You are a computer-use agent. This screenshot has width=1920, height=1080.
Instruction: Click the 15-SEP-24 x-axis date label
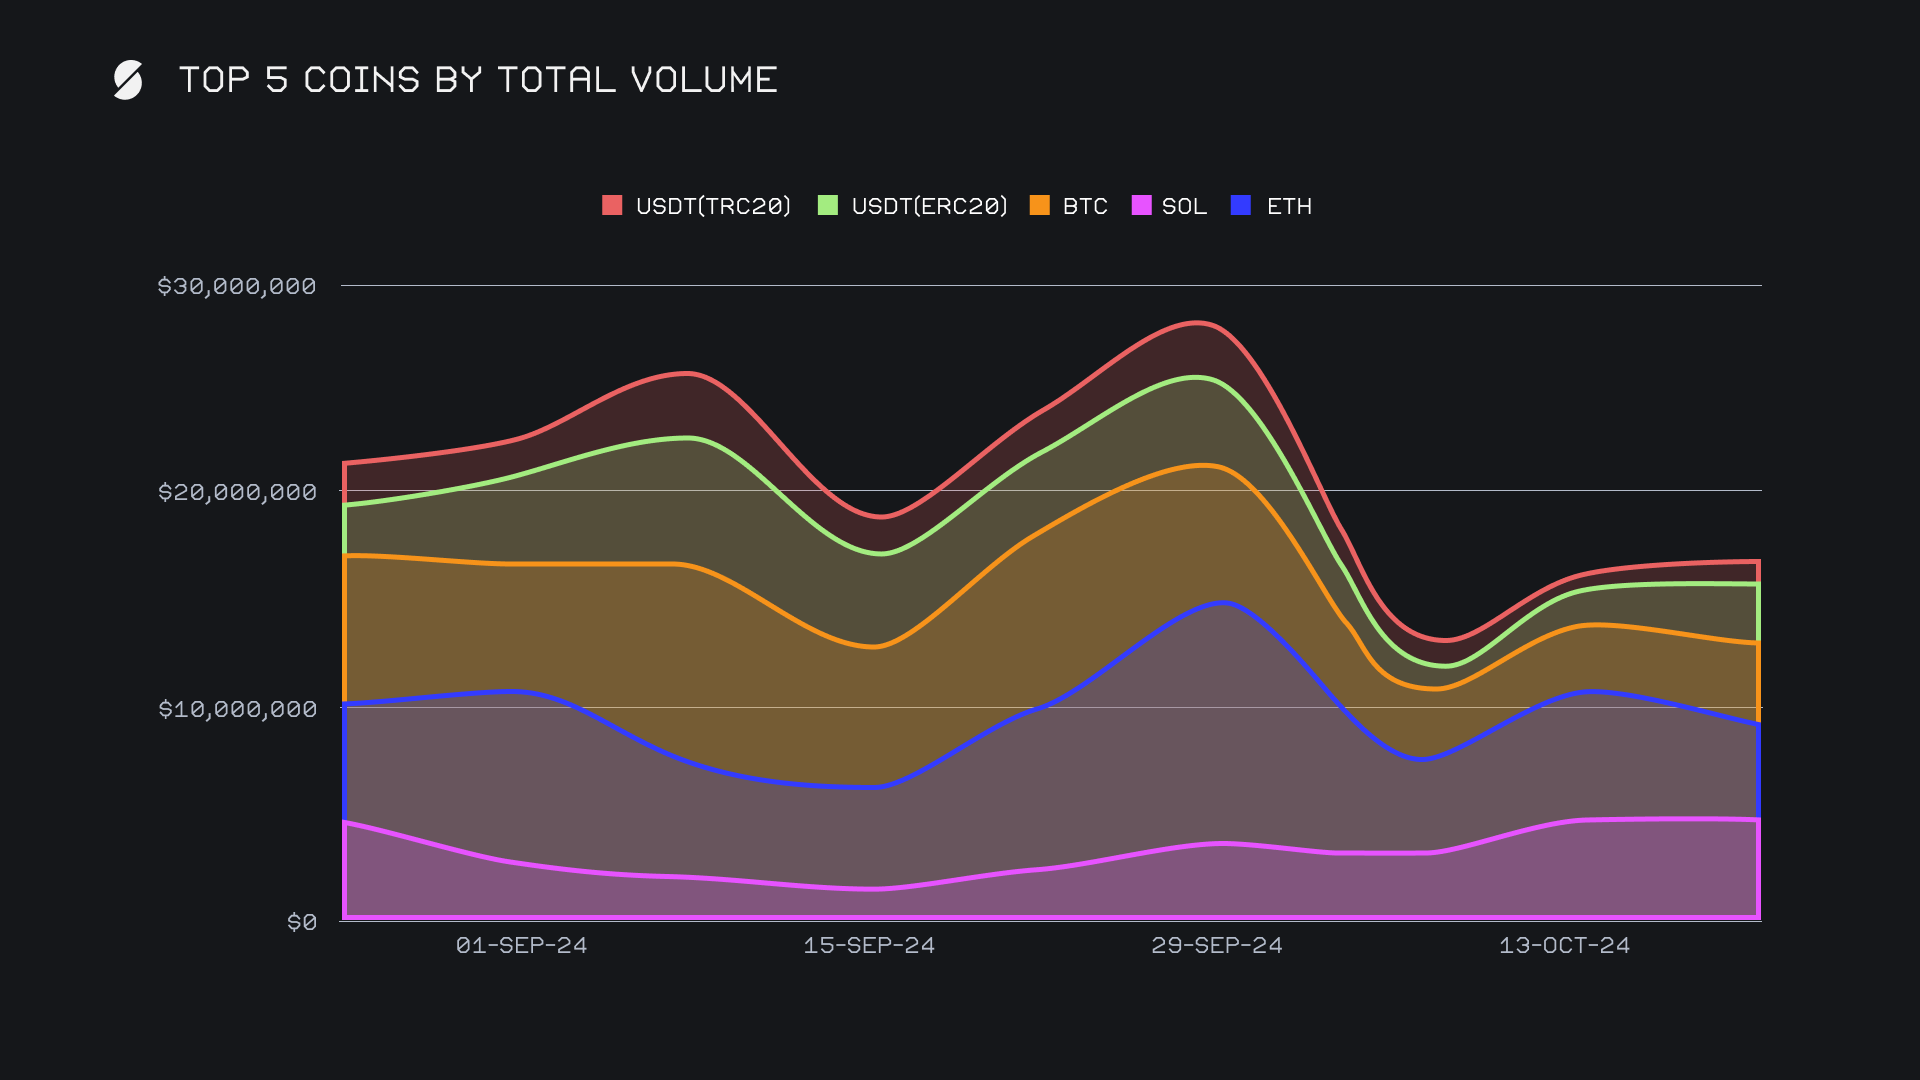869,945
